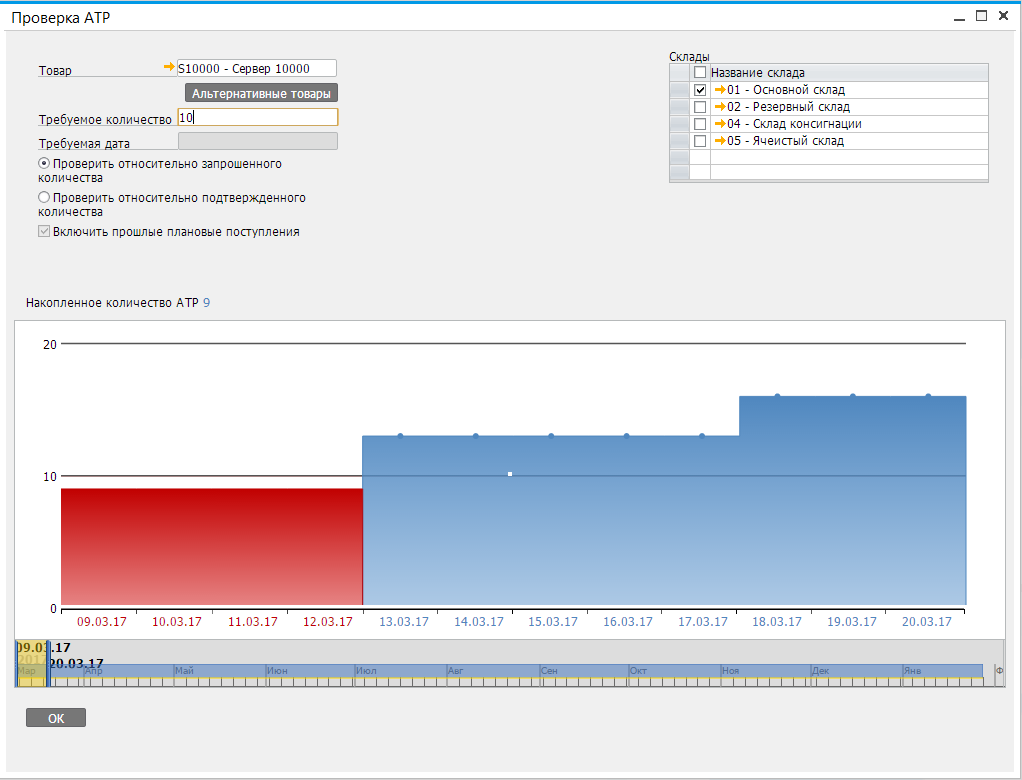Image resolution: width=1022 pixels, height=780 pixels.
Task: Click the 14.03.17 date axis label
Action: [479, 622]
